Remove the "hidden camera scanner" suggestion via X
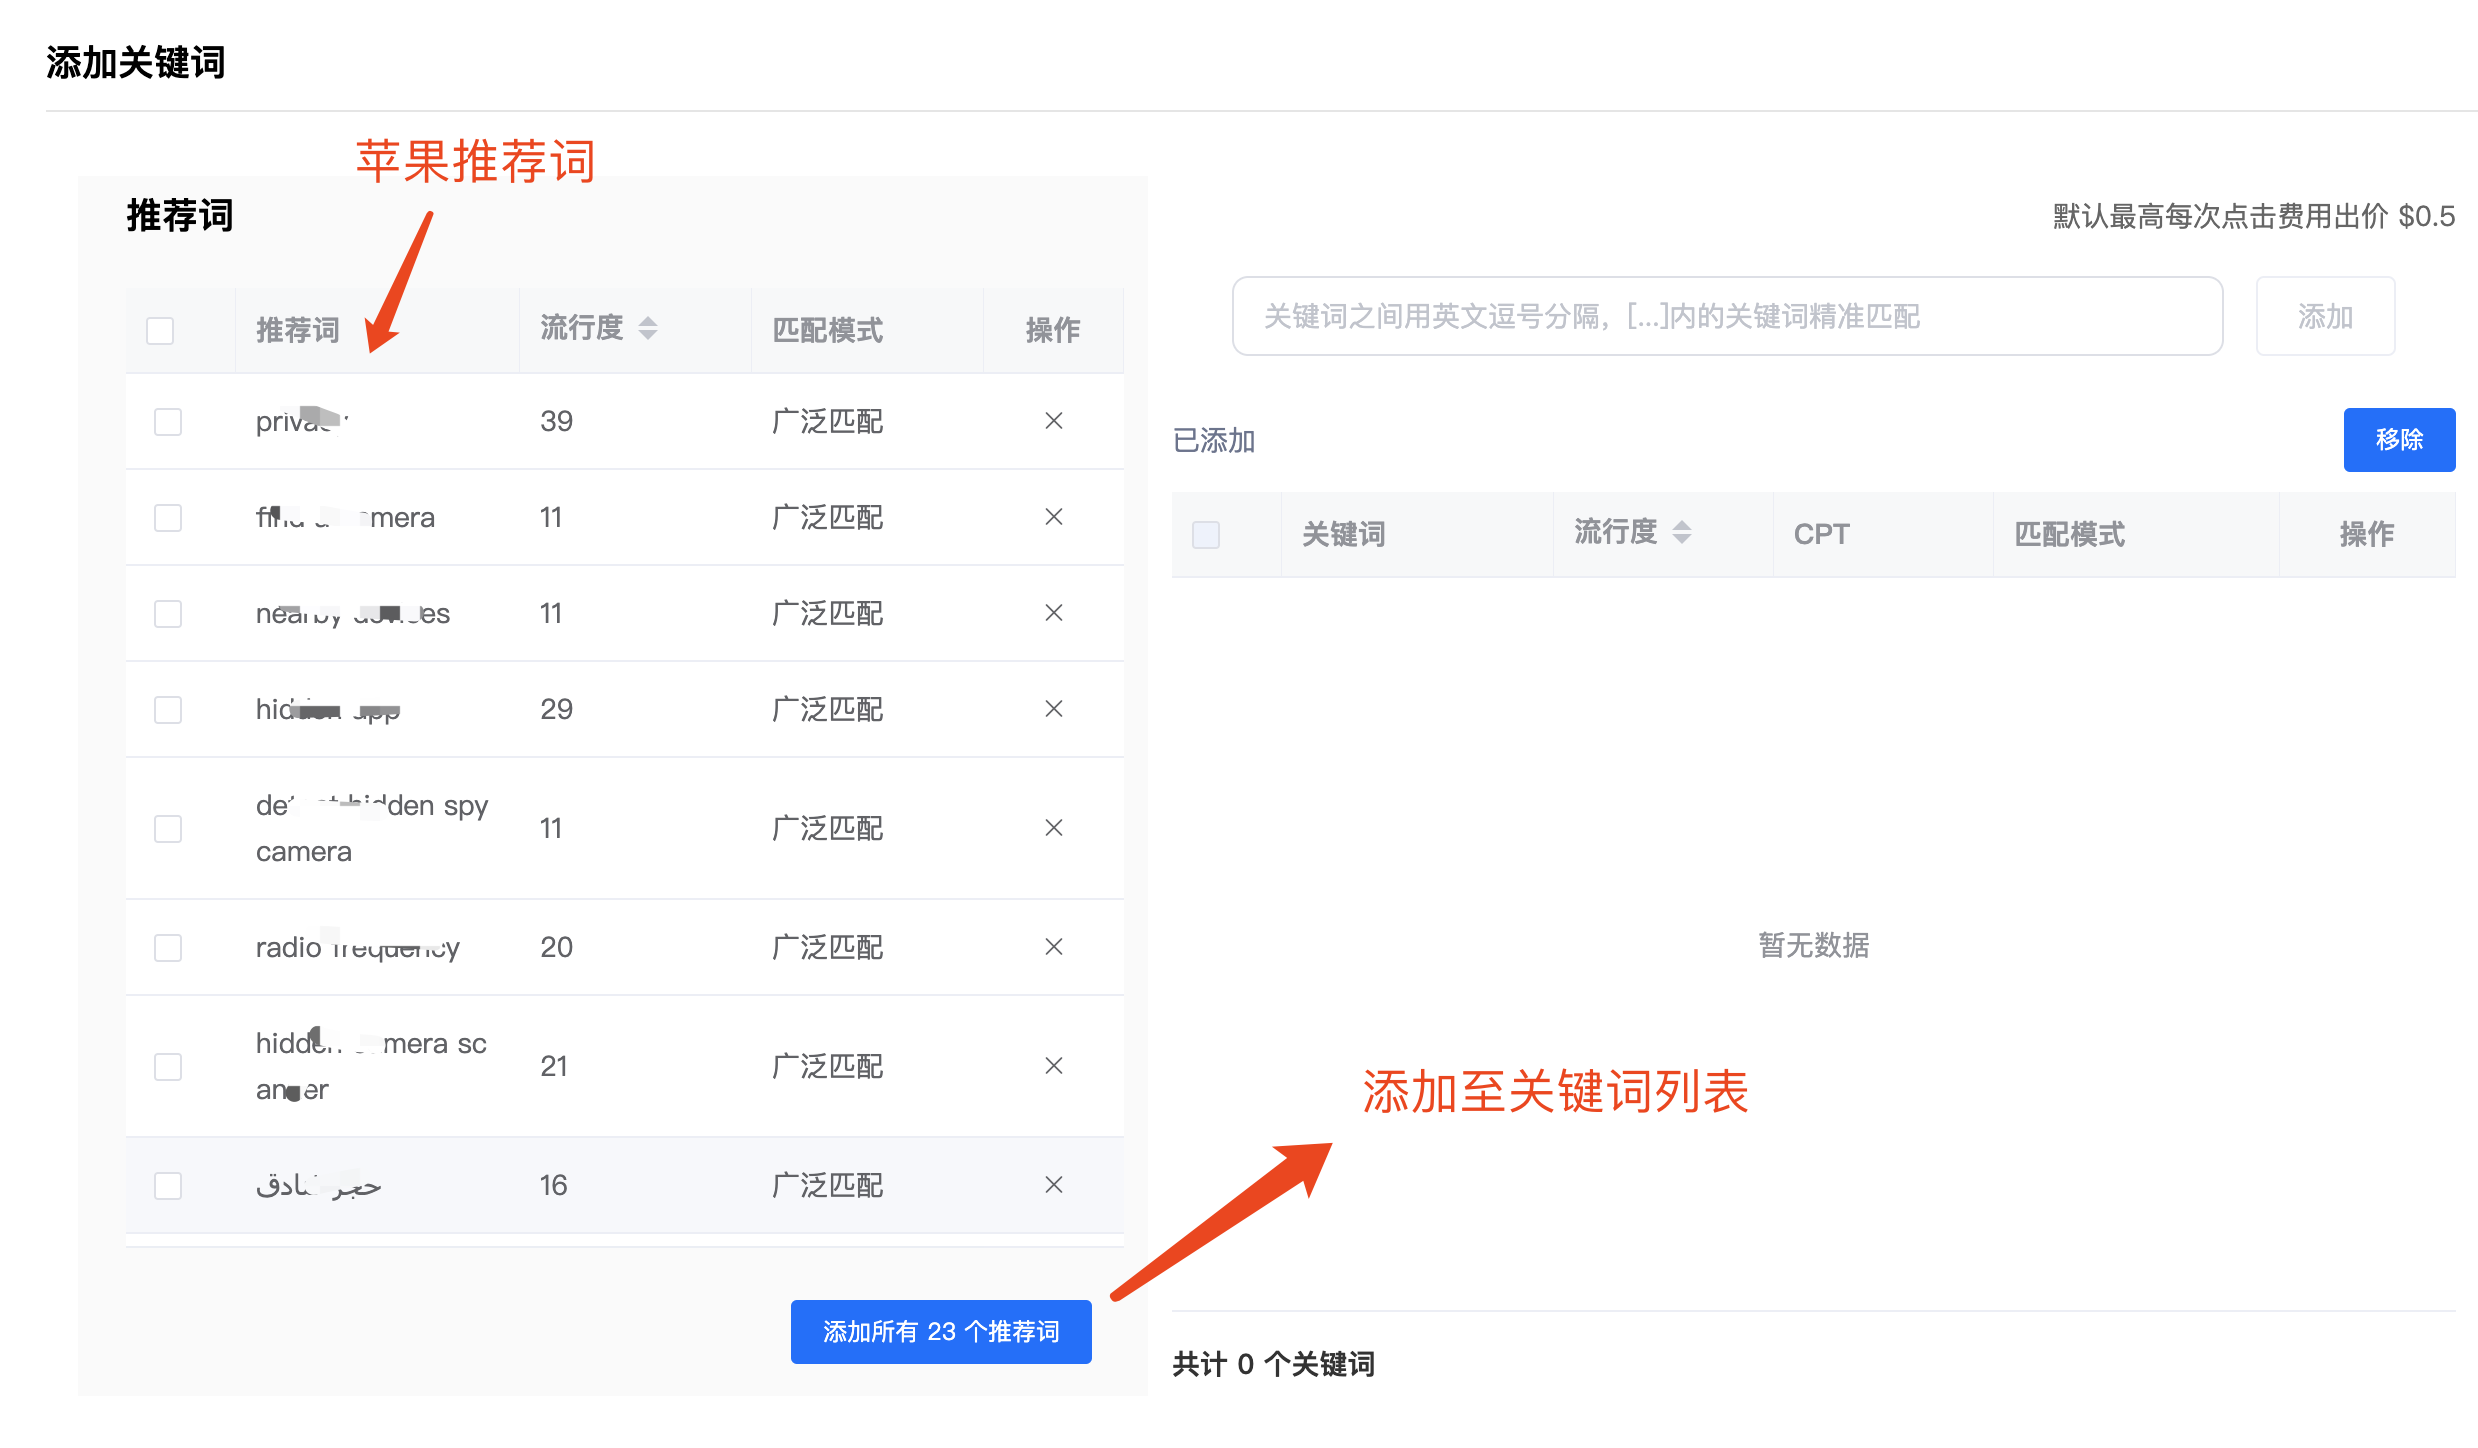Screen dimensions: 2478x1448 1053,1066
